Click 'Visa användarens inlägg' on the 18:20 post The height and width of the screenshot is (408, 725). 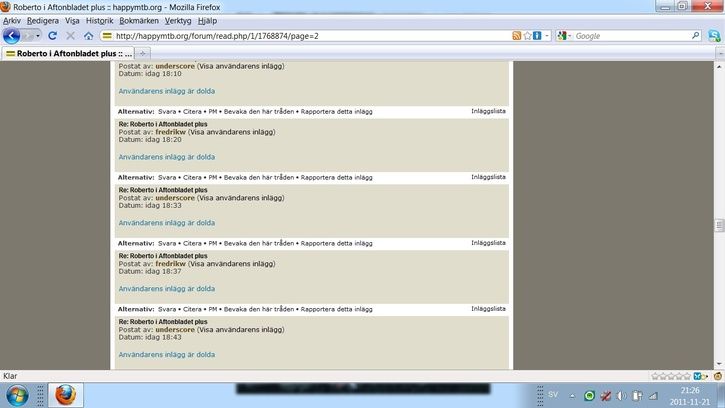coord(232,132)
